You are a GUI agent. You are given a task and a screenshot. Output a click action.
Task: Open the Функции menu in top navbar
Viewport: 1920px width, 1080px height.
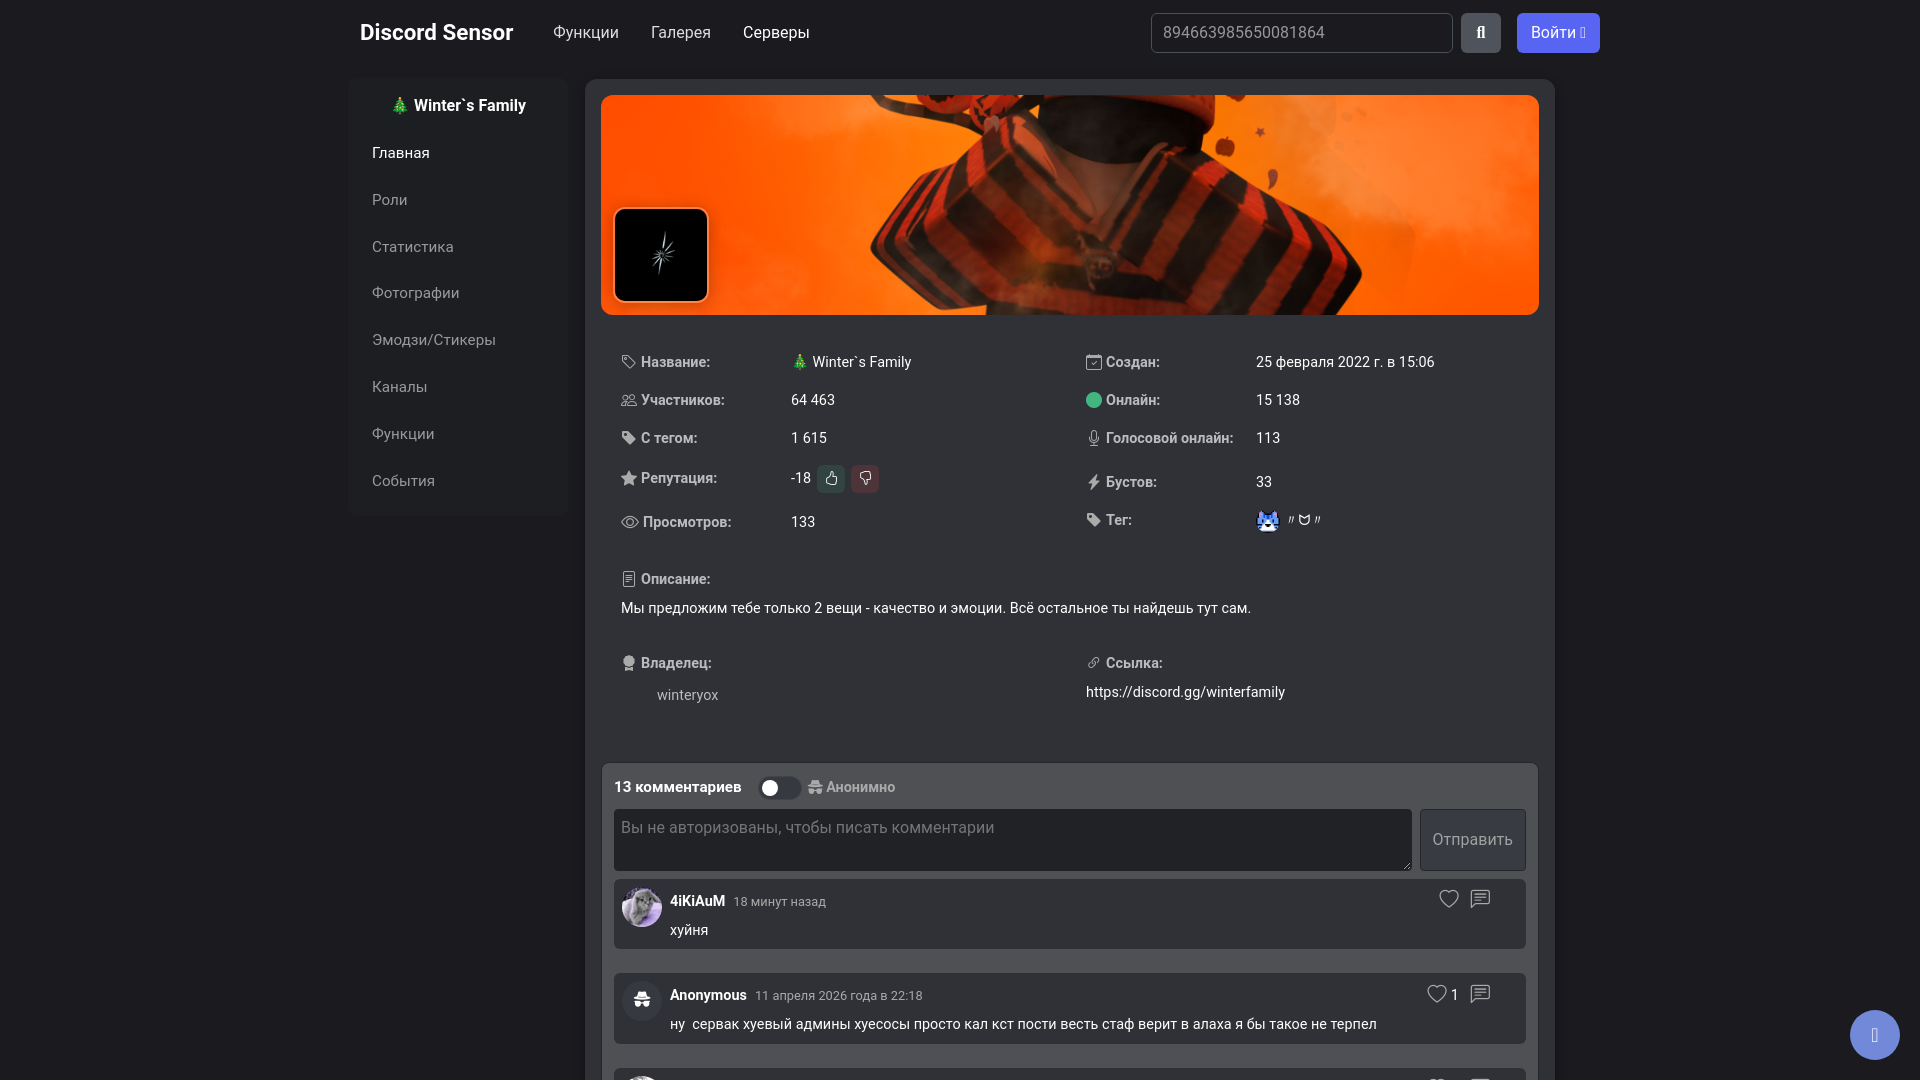pyautogui.click(x=586, y=33)
